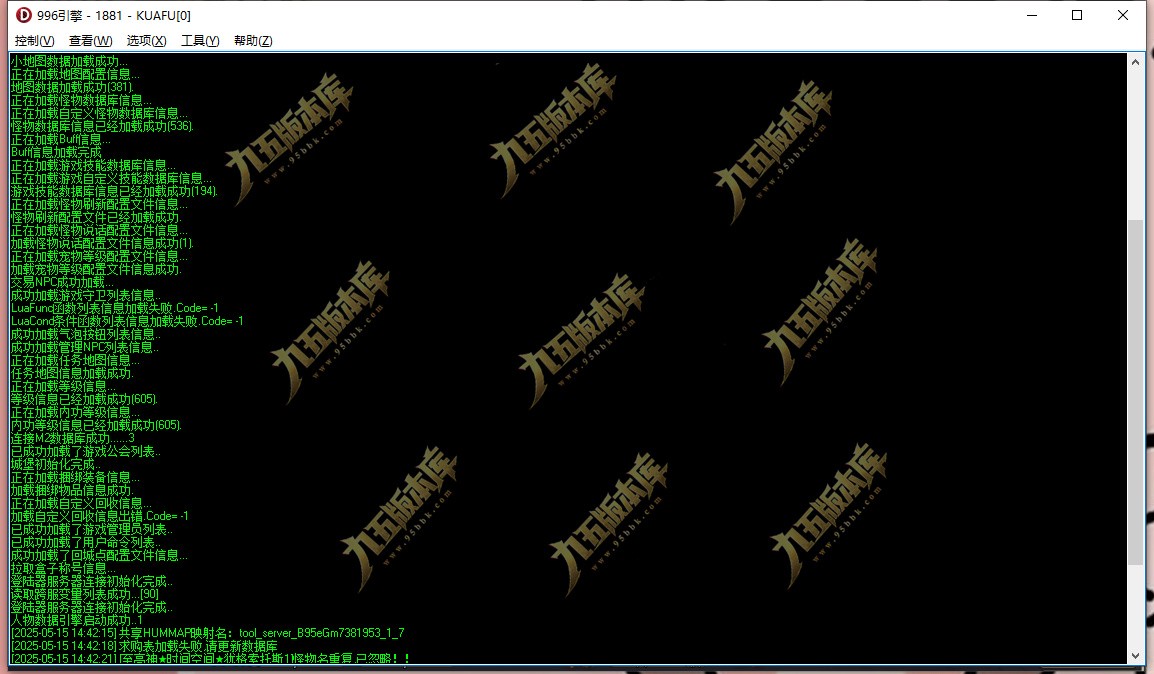Viewport: 1154px width, 674px height.
Task: Click "正在加载怪物刷新配置文件信息..." line
Action: pos(99,205)
